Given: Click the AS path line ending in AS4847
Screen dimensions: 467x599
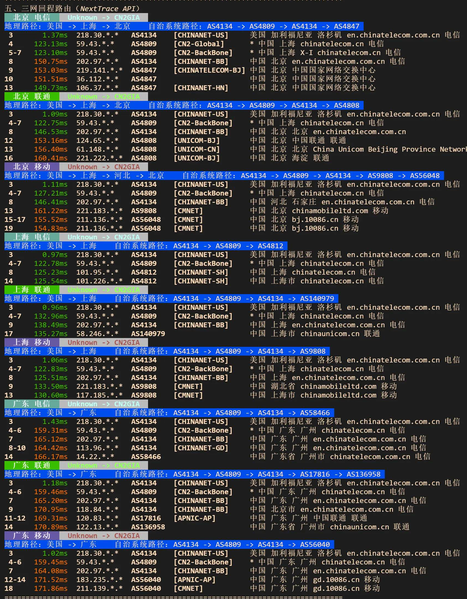Looking at the screenshot, I should click(x=184, y=26).
